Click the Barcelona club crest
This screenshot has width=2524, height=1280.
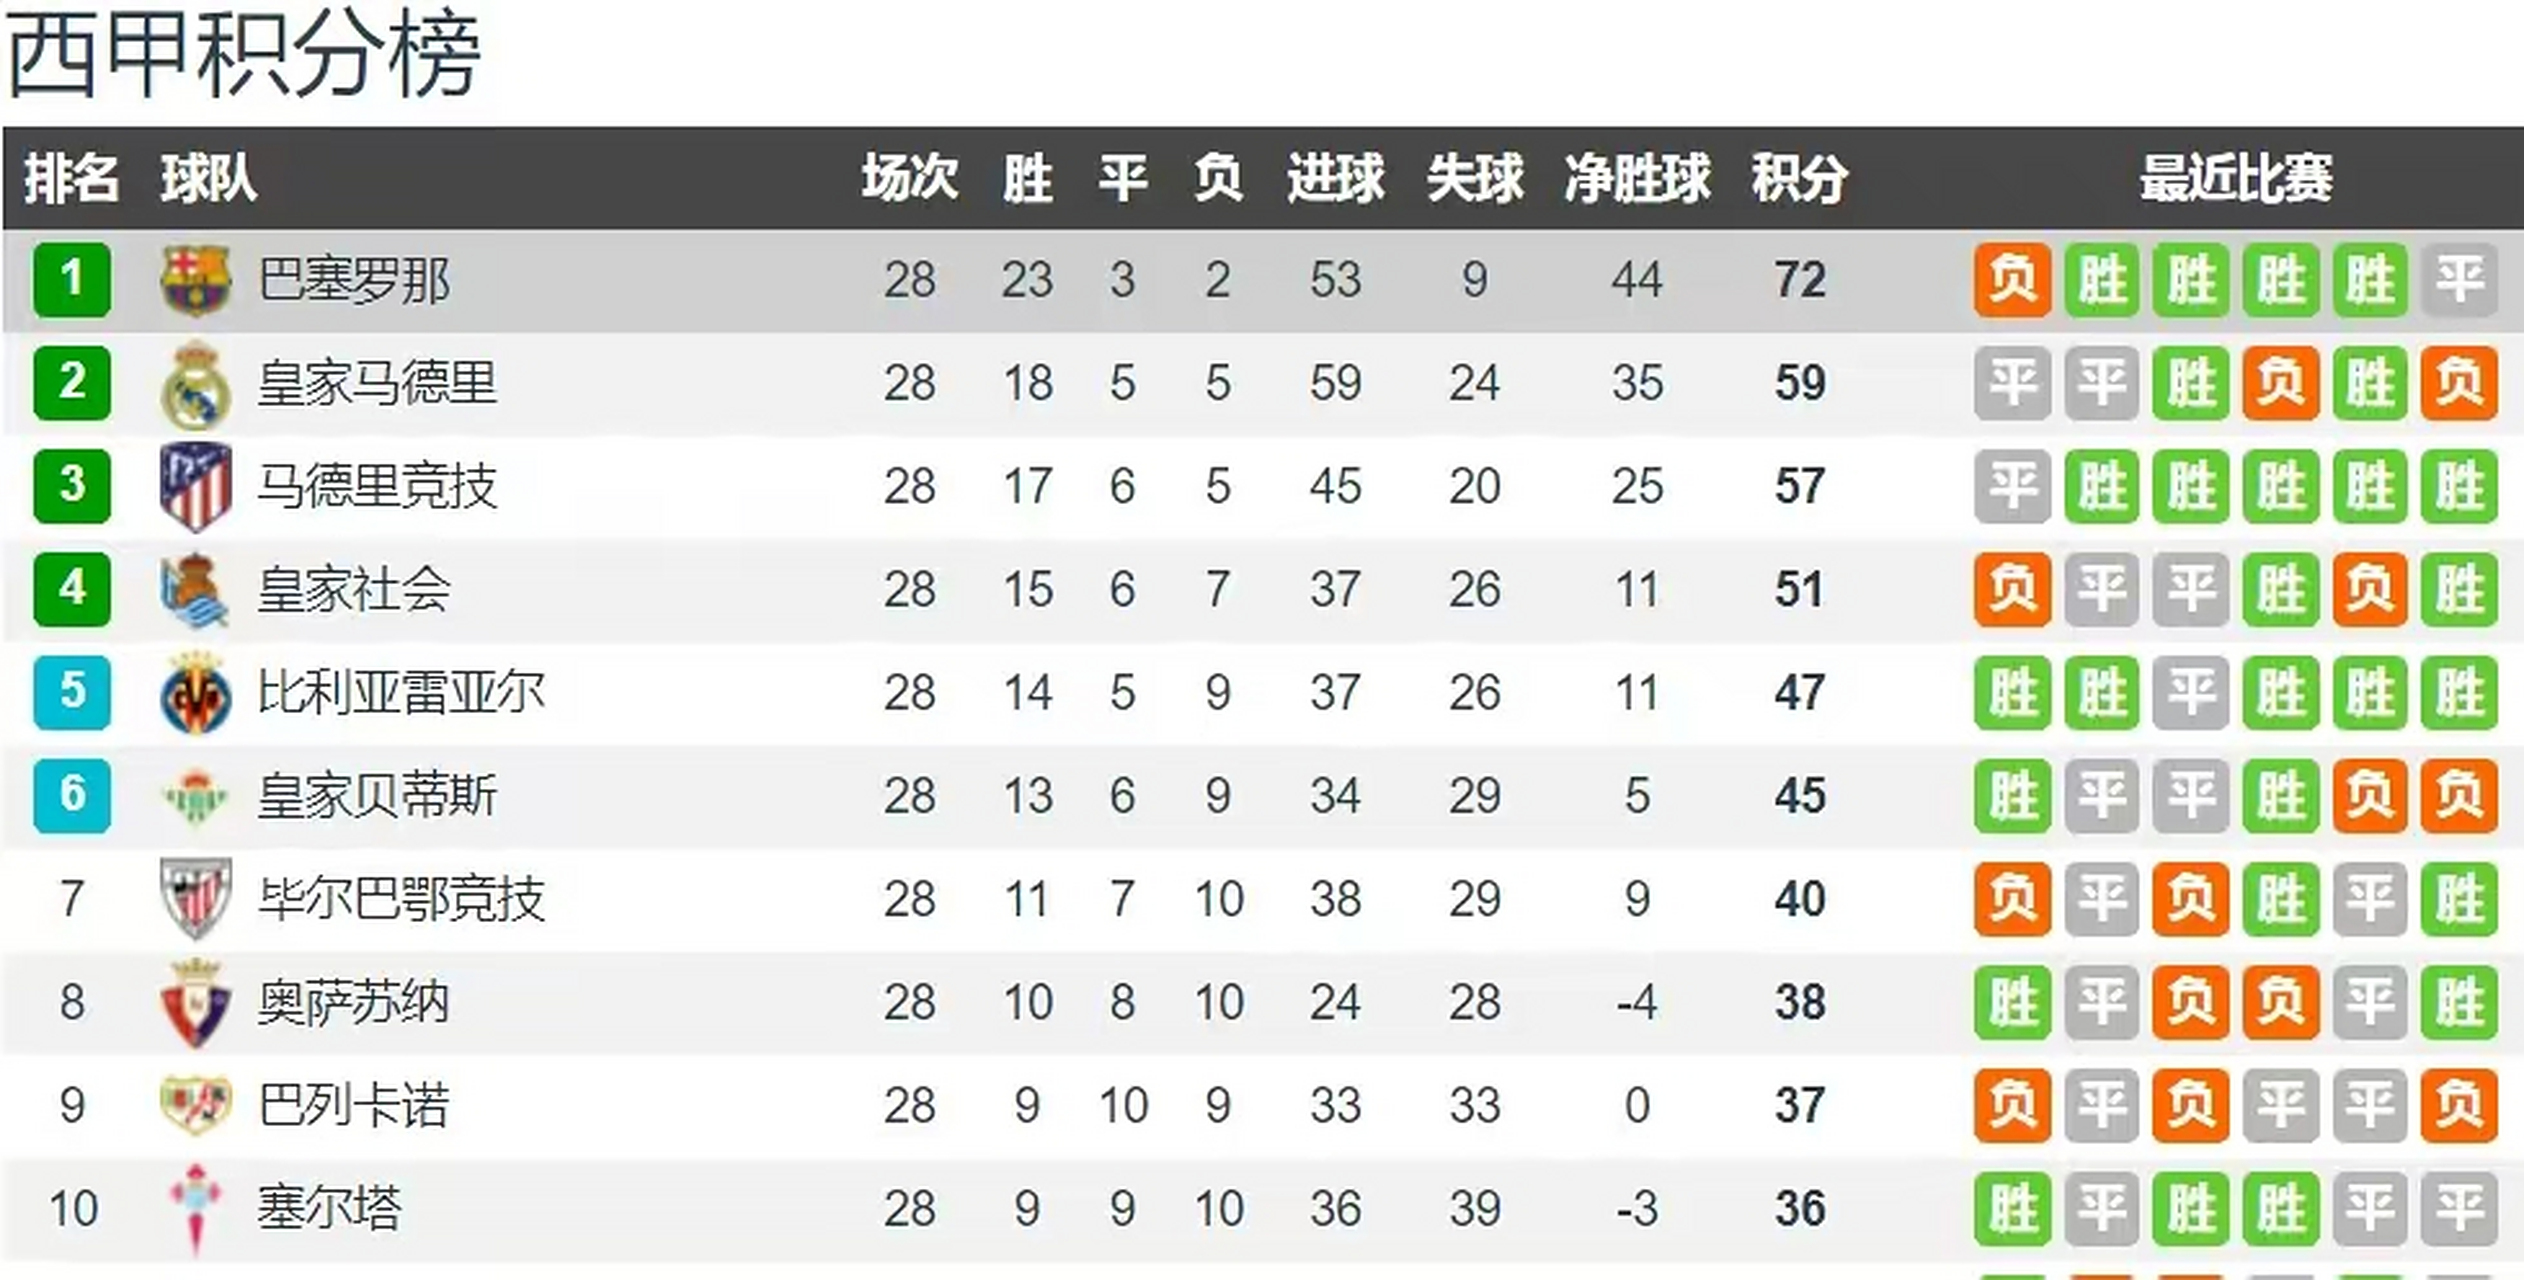coord(196,280)
